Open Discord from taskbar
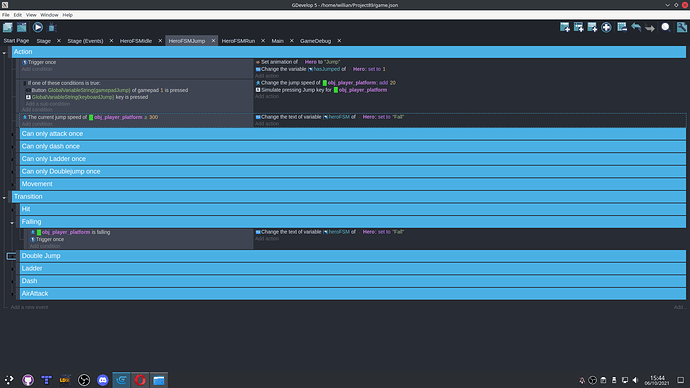 click(103, 380)
